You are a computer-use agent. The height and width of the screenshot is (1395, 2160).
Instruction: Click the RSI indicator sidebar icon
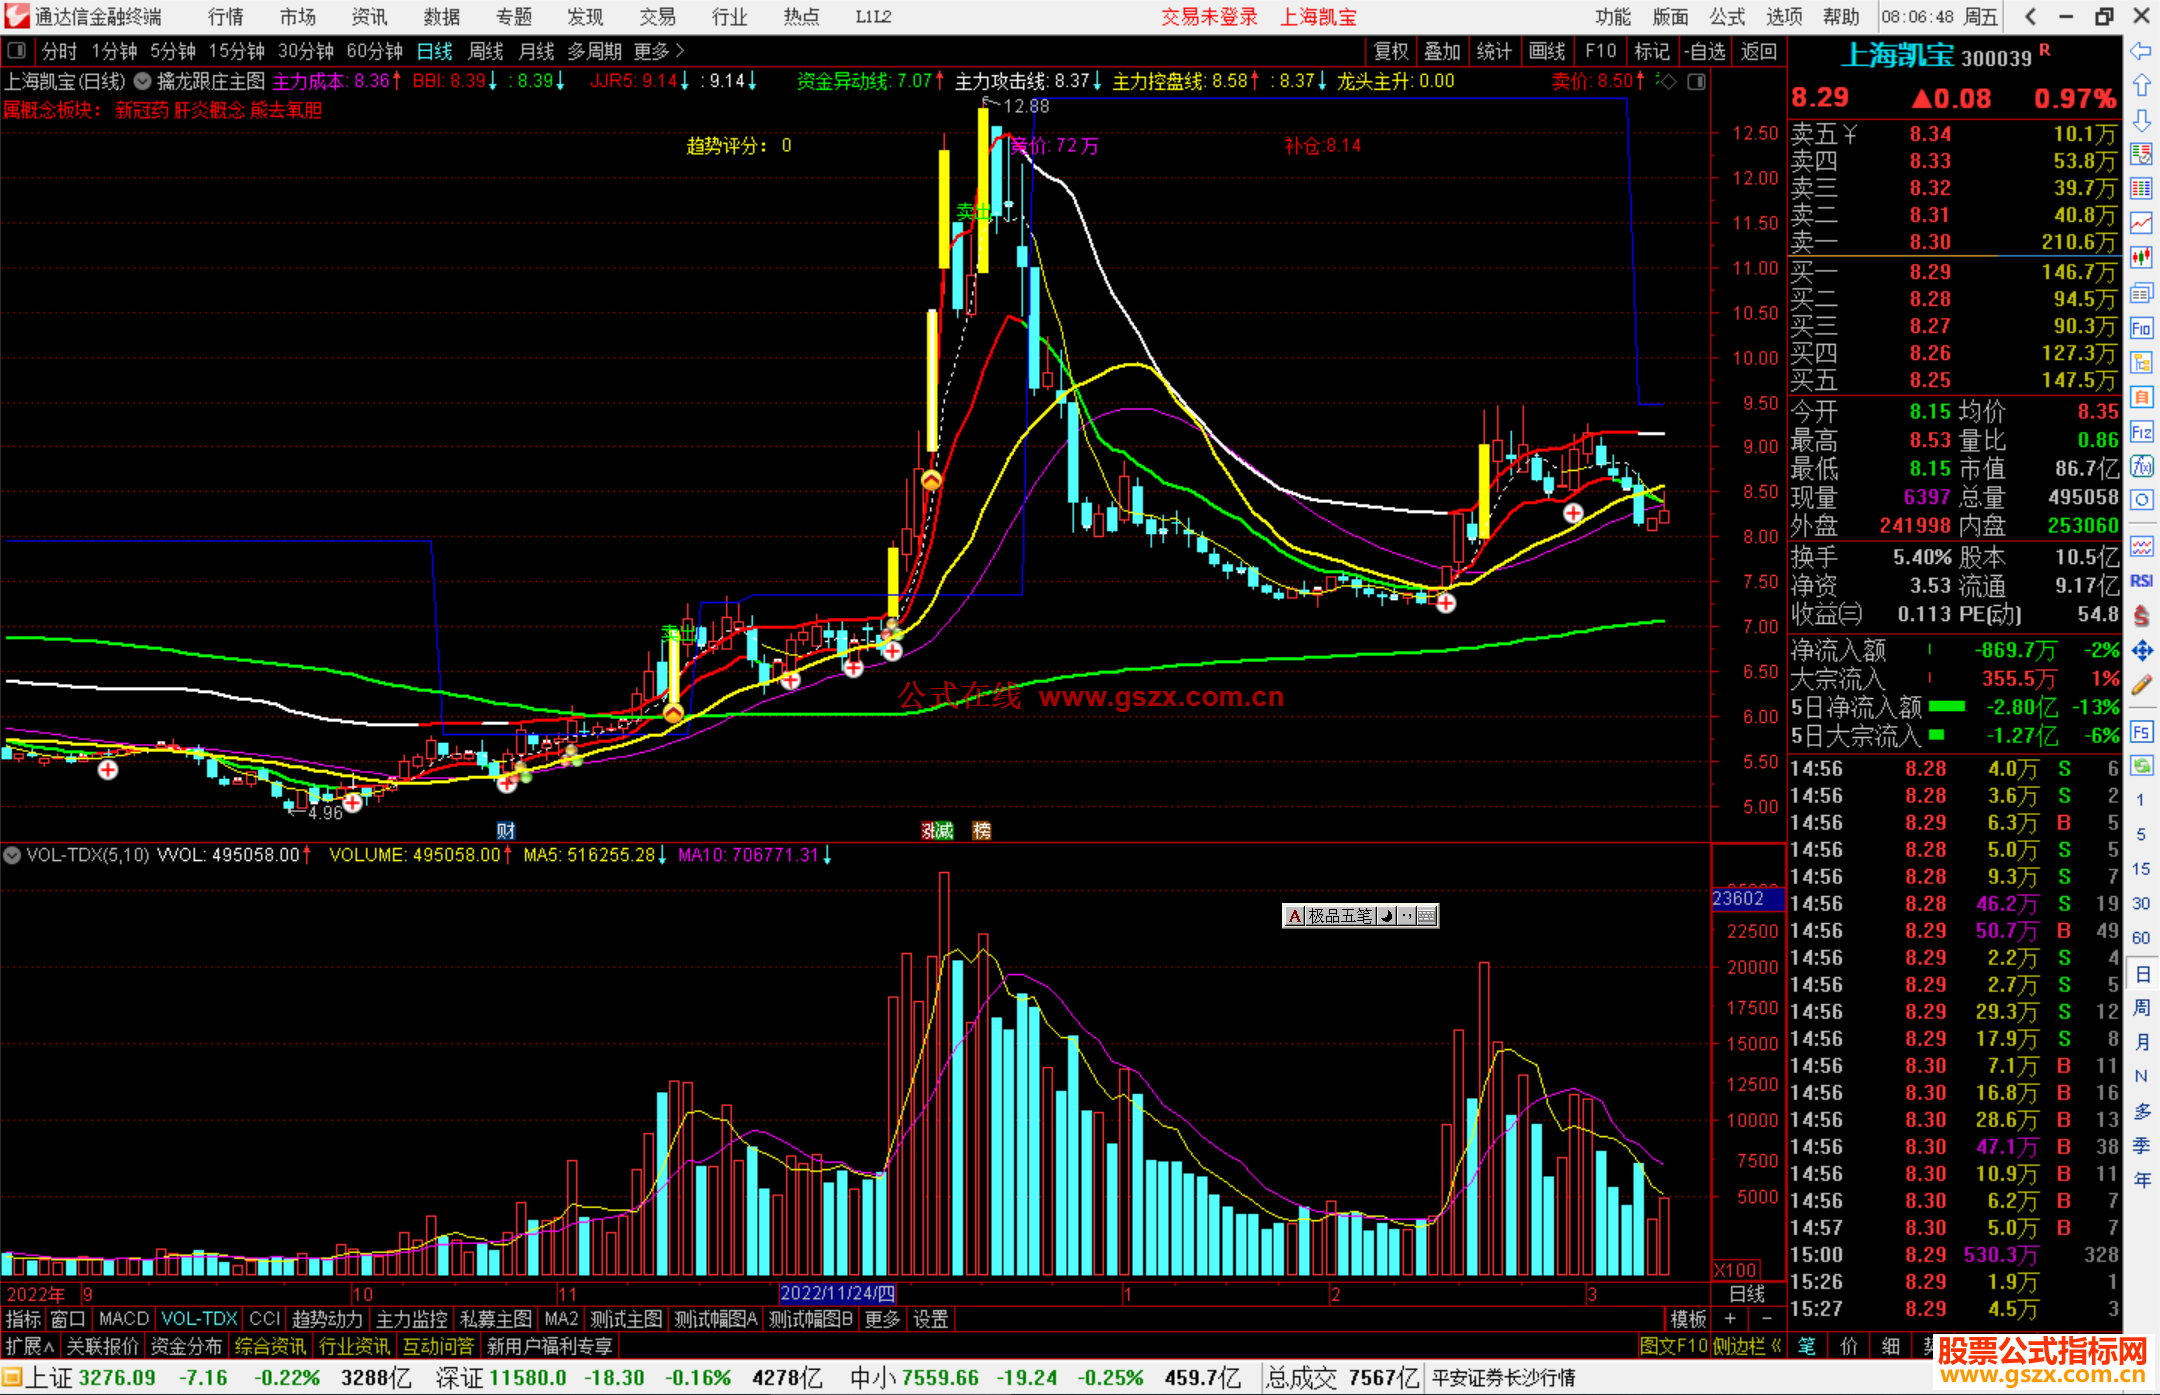(x=2141, y=581)
